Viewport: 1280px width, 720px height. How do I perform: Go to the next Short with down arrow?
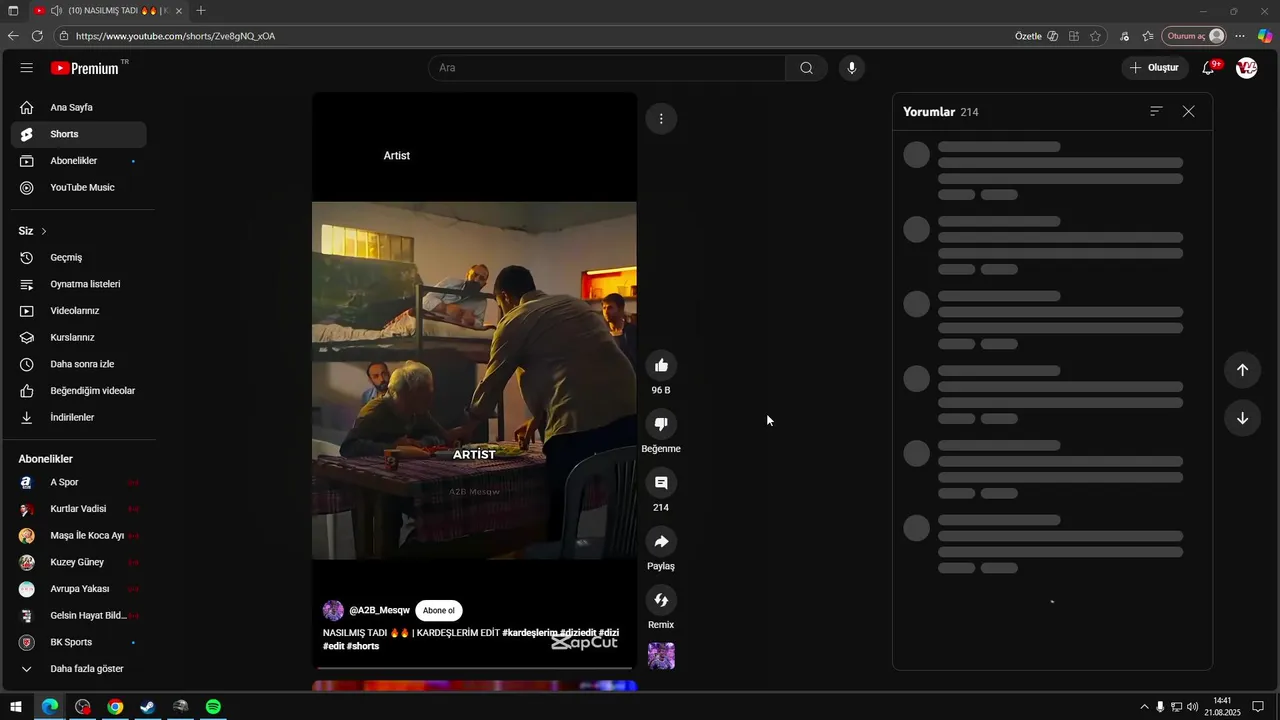[x=1242, y=418]
